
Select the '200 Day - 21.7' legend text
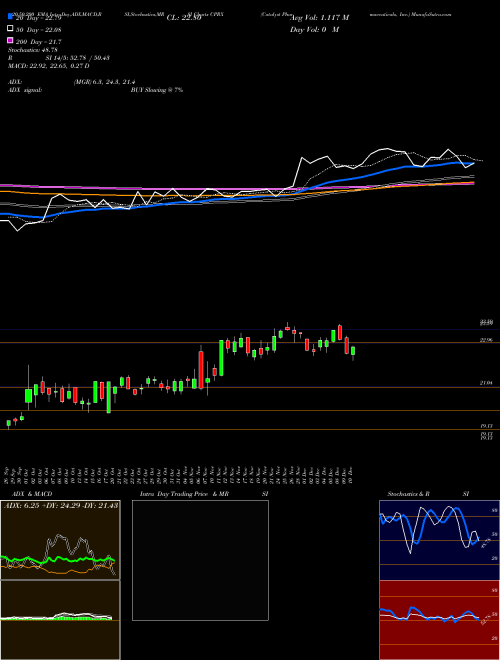click(39, 42)
